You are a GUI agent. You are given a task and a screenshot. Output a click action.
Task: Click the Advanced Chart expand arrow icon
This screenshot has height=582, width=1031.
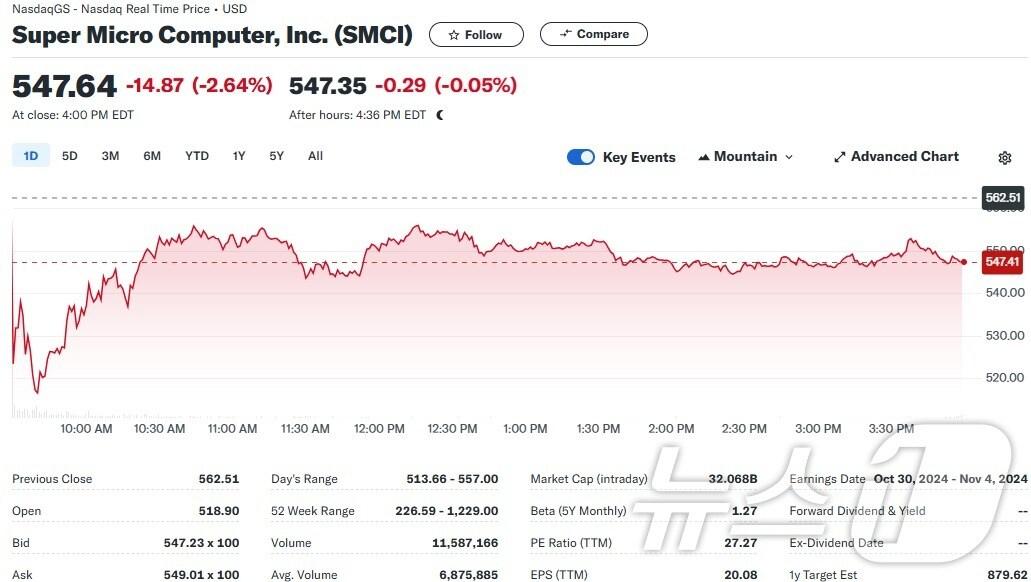pyautogui.click(x=840, y=157)
